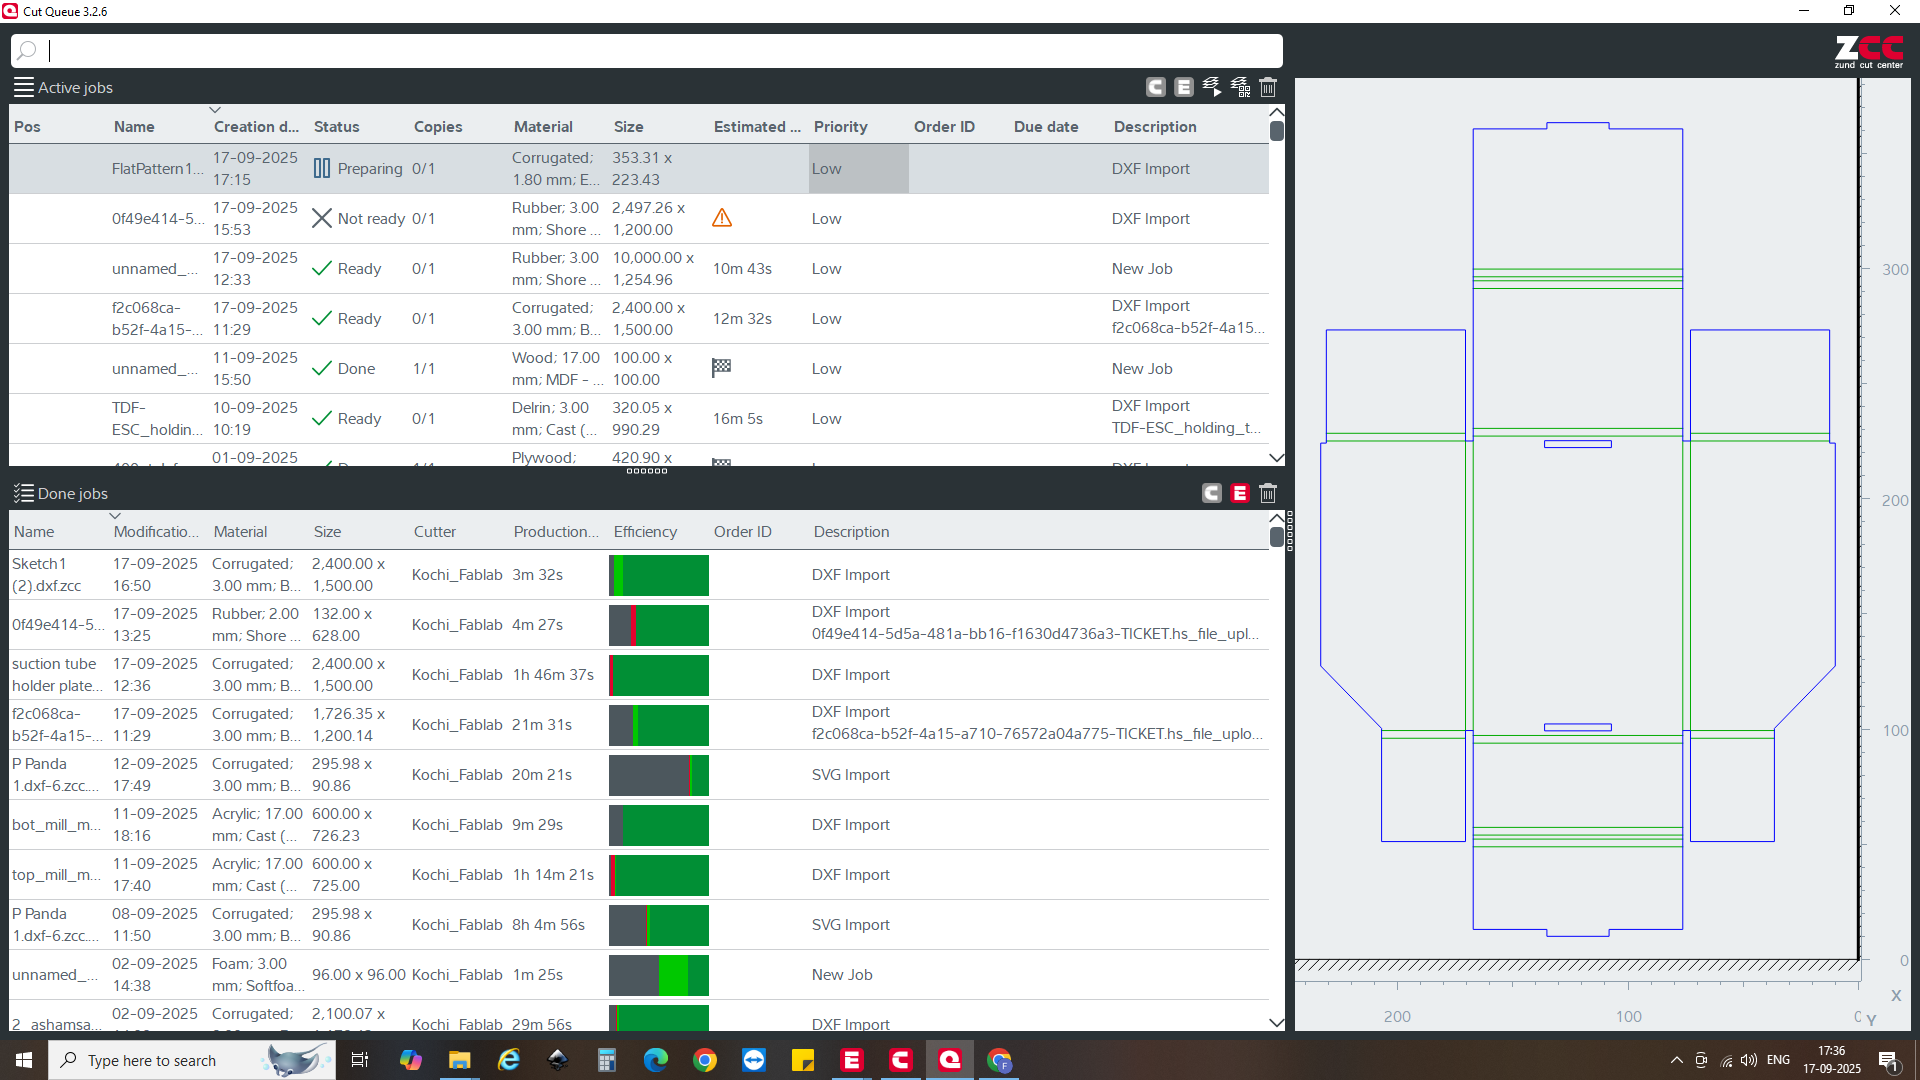This screenshot has height=1080, width=1920.
Task: Click into the job search field
Action: [640, 50]
